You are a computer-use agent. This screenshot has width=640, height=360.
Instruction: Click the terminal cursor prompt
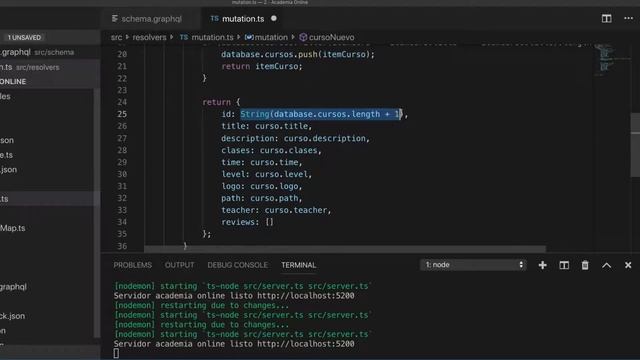pos(116,353)
